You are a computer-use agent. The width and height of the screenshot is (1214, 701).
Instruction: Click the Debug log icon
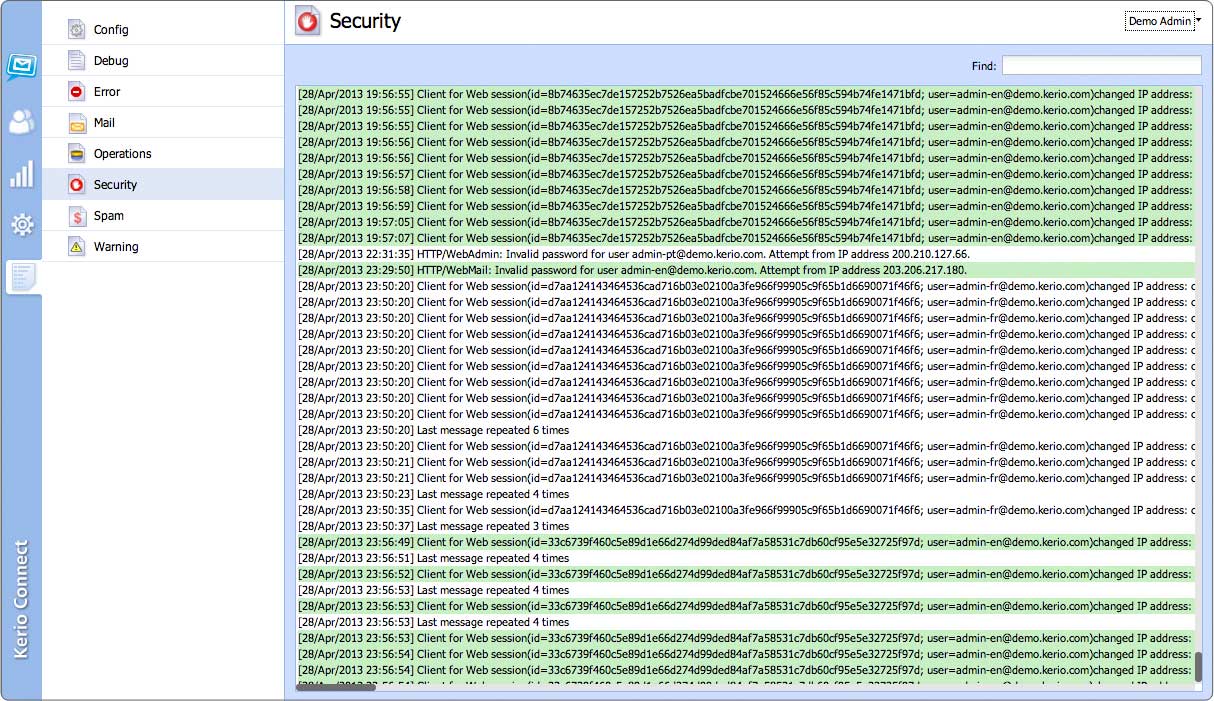(x=77, y=61)
